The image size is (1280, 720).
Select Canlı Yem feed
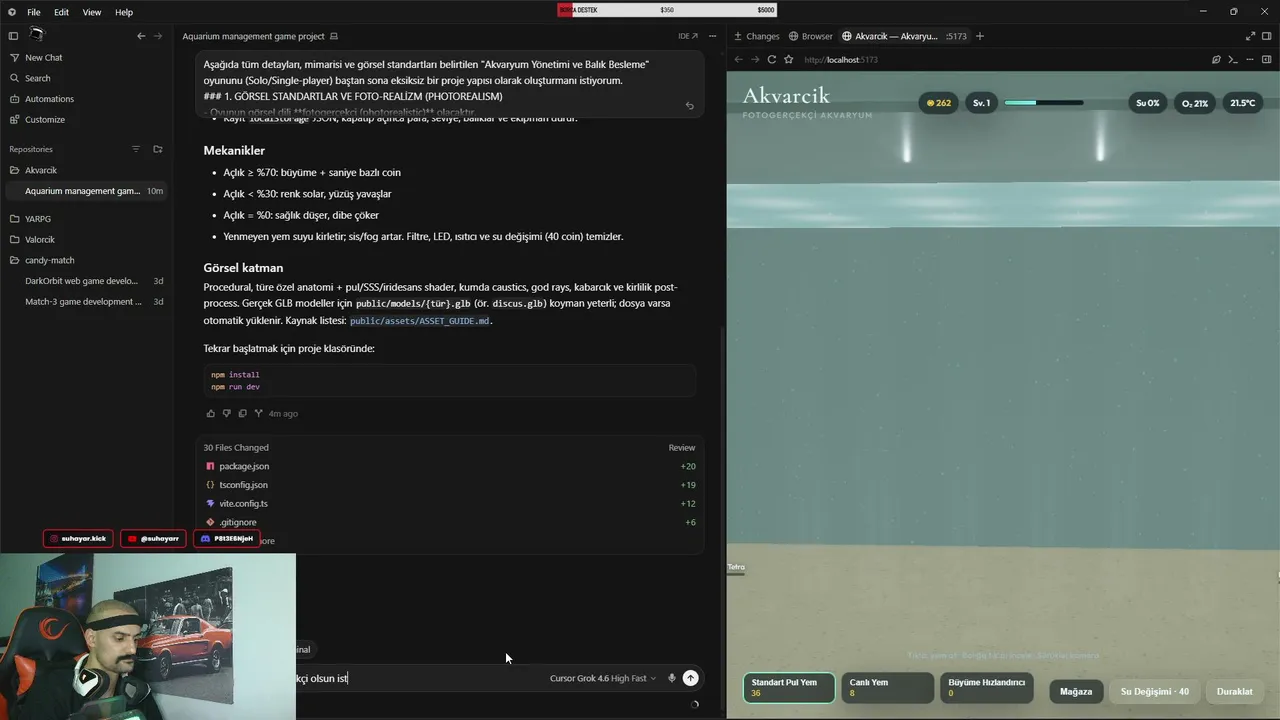tap(888, 688)
